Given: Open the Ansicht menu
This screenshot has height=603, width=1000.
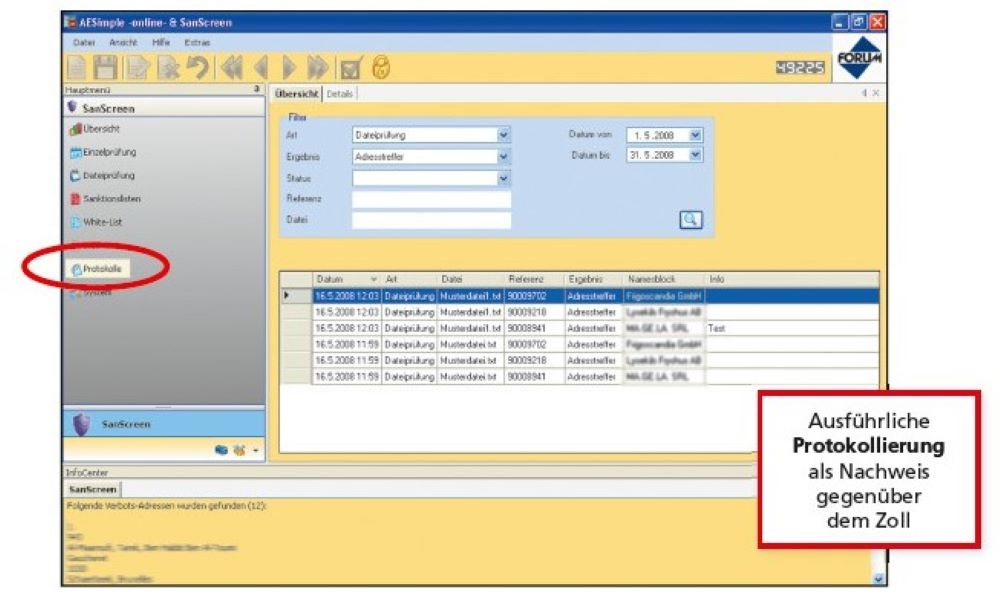Looking at the screenshot, I should pos(122,42).
